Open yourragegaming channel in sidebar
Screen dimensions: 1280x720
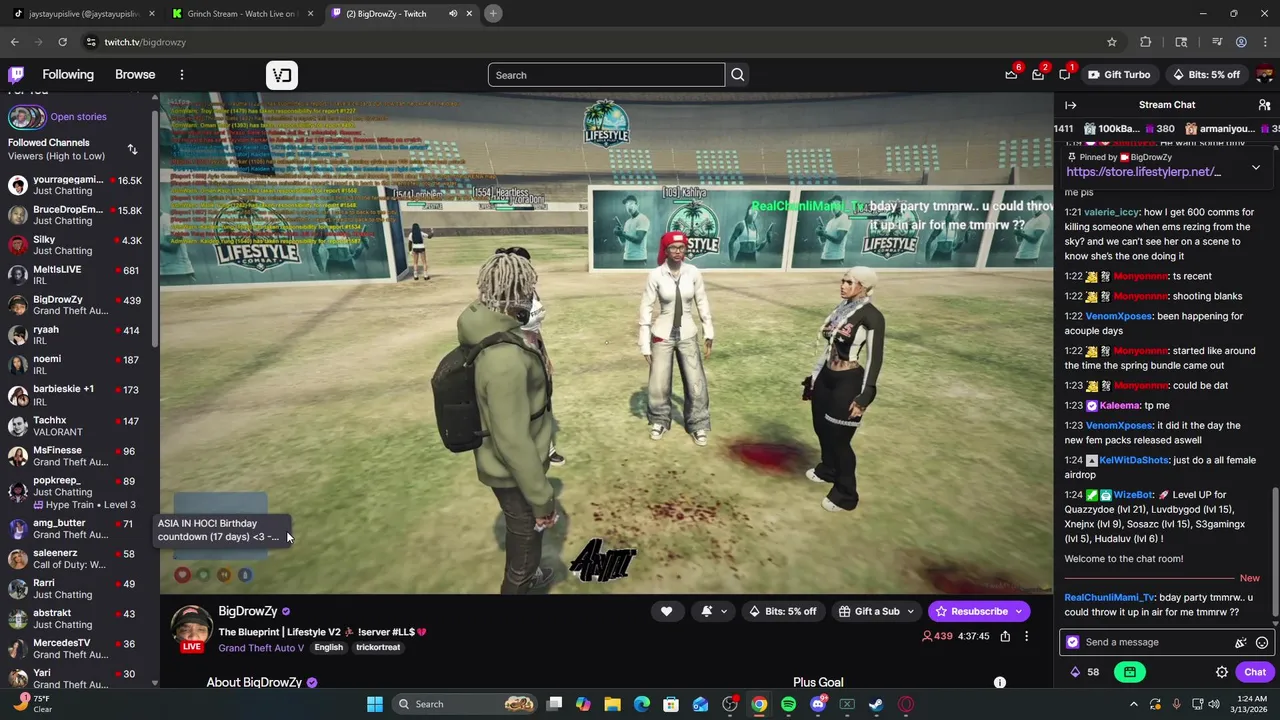pos(75,185)
